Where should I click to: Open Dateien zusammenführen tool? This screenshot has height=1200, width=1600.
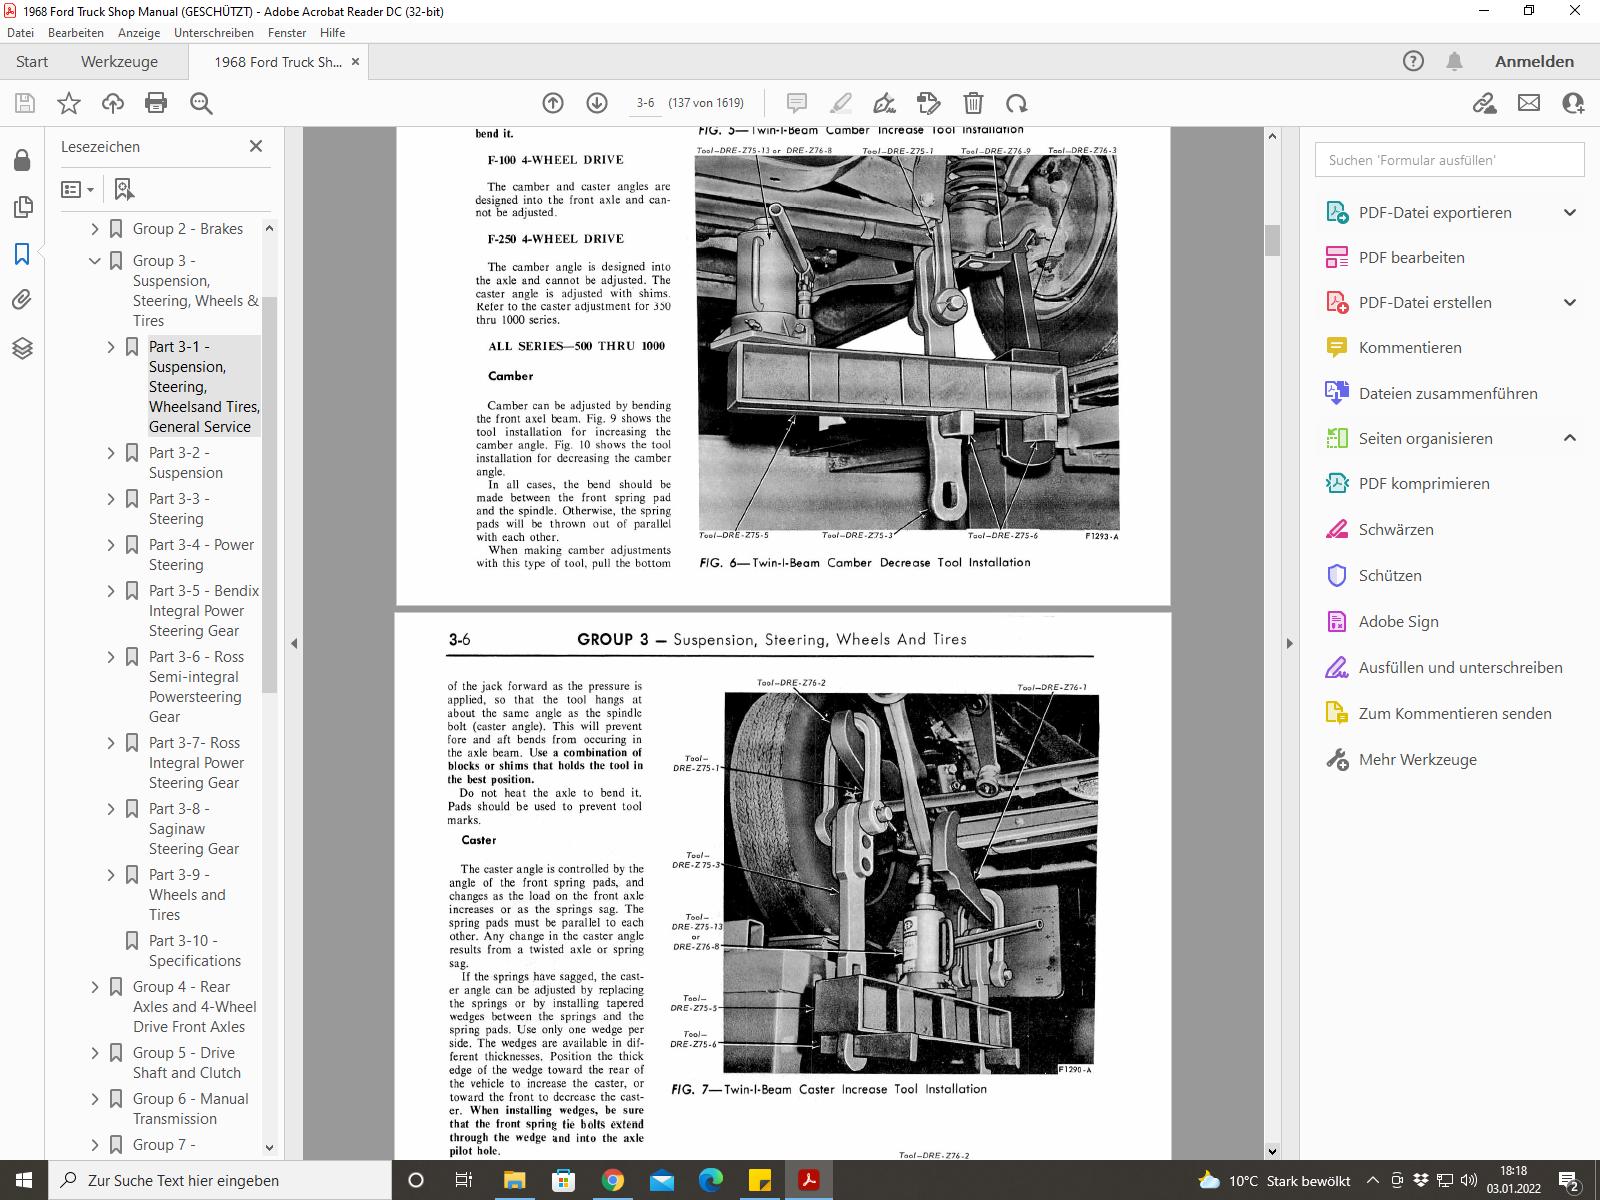point(1447,393)
